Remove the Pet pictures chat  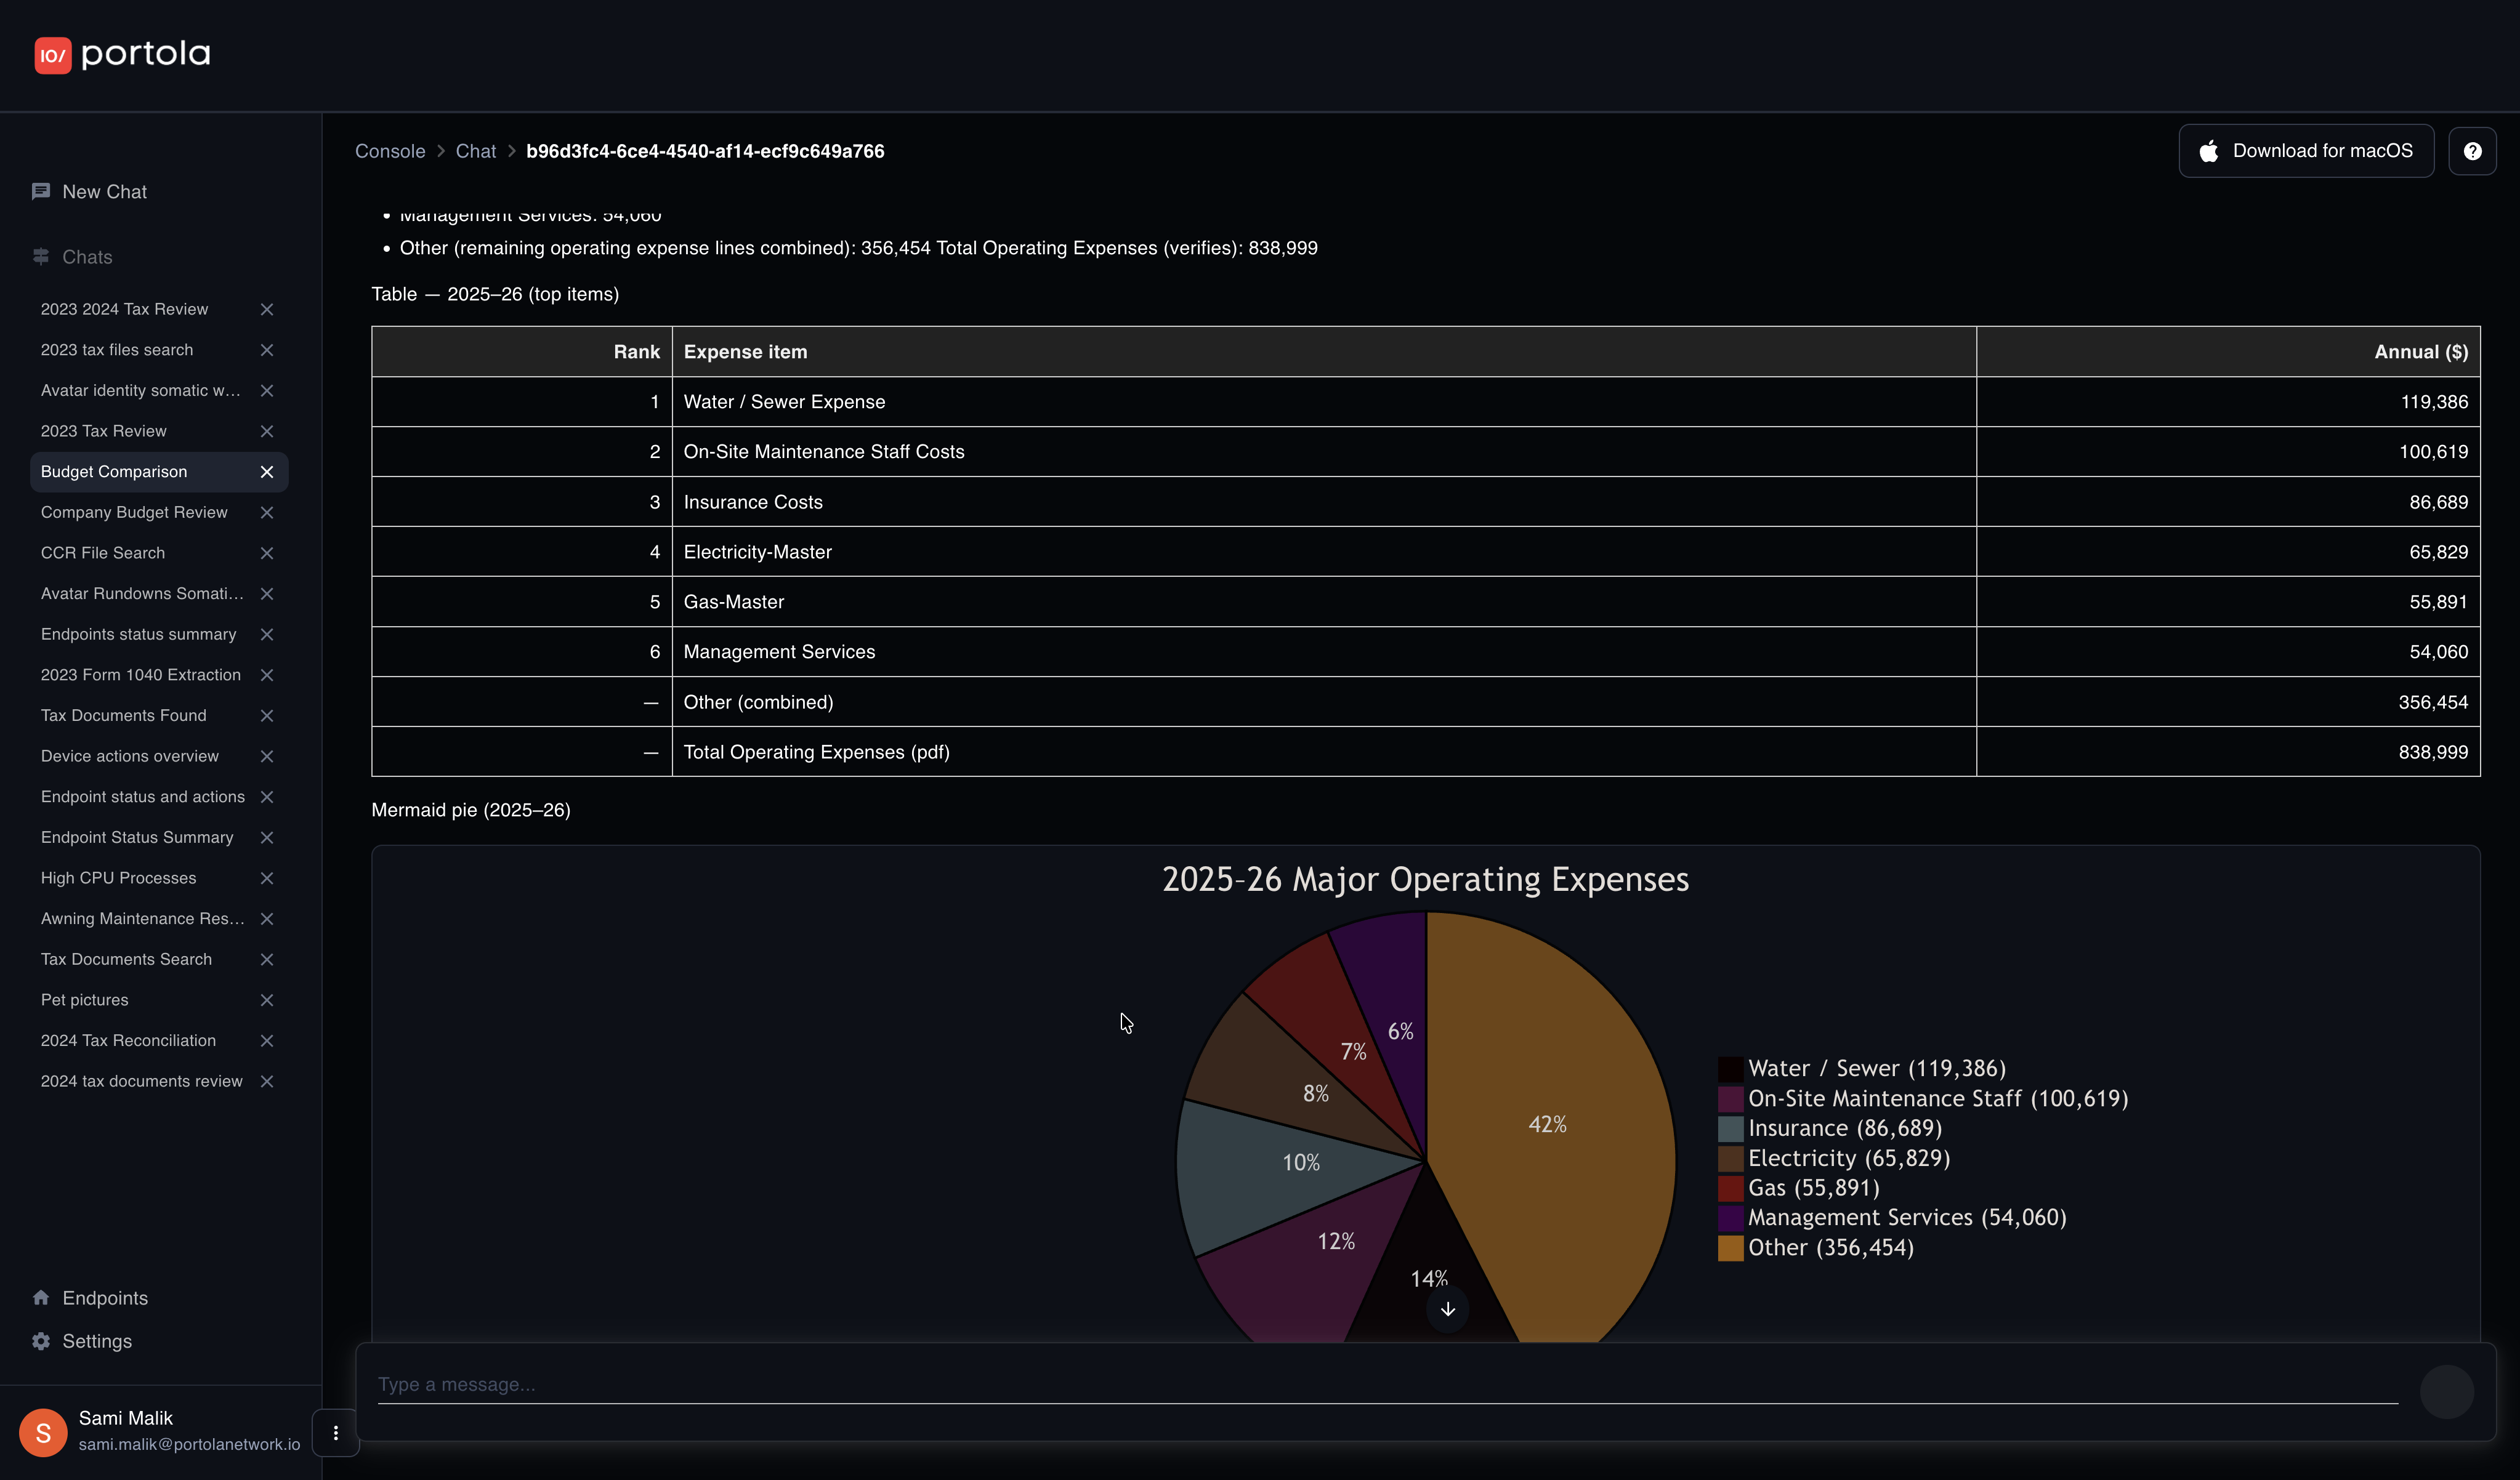(x=267, y=1000)
